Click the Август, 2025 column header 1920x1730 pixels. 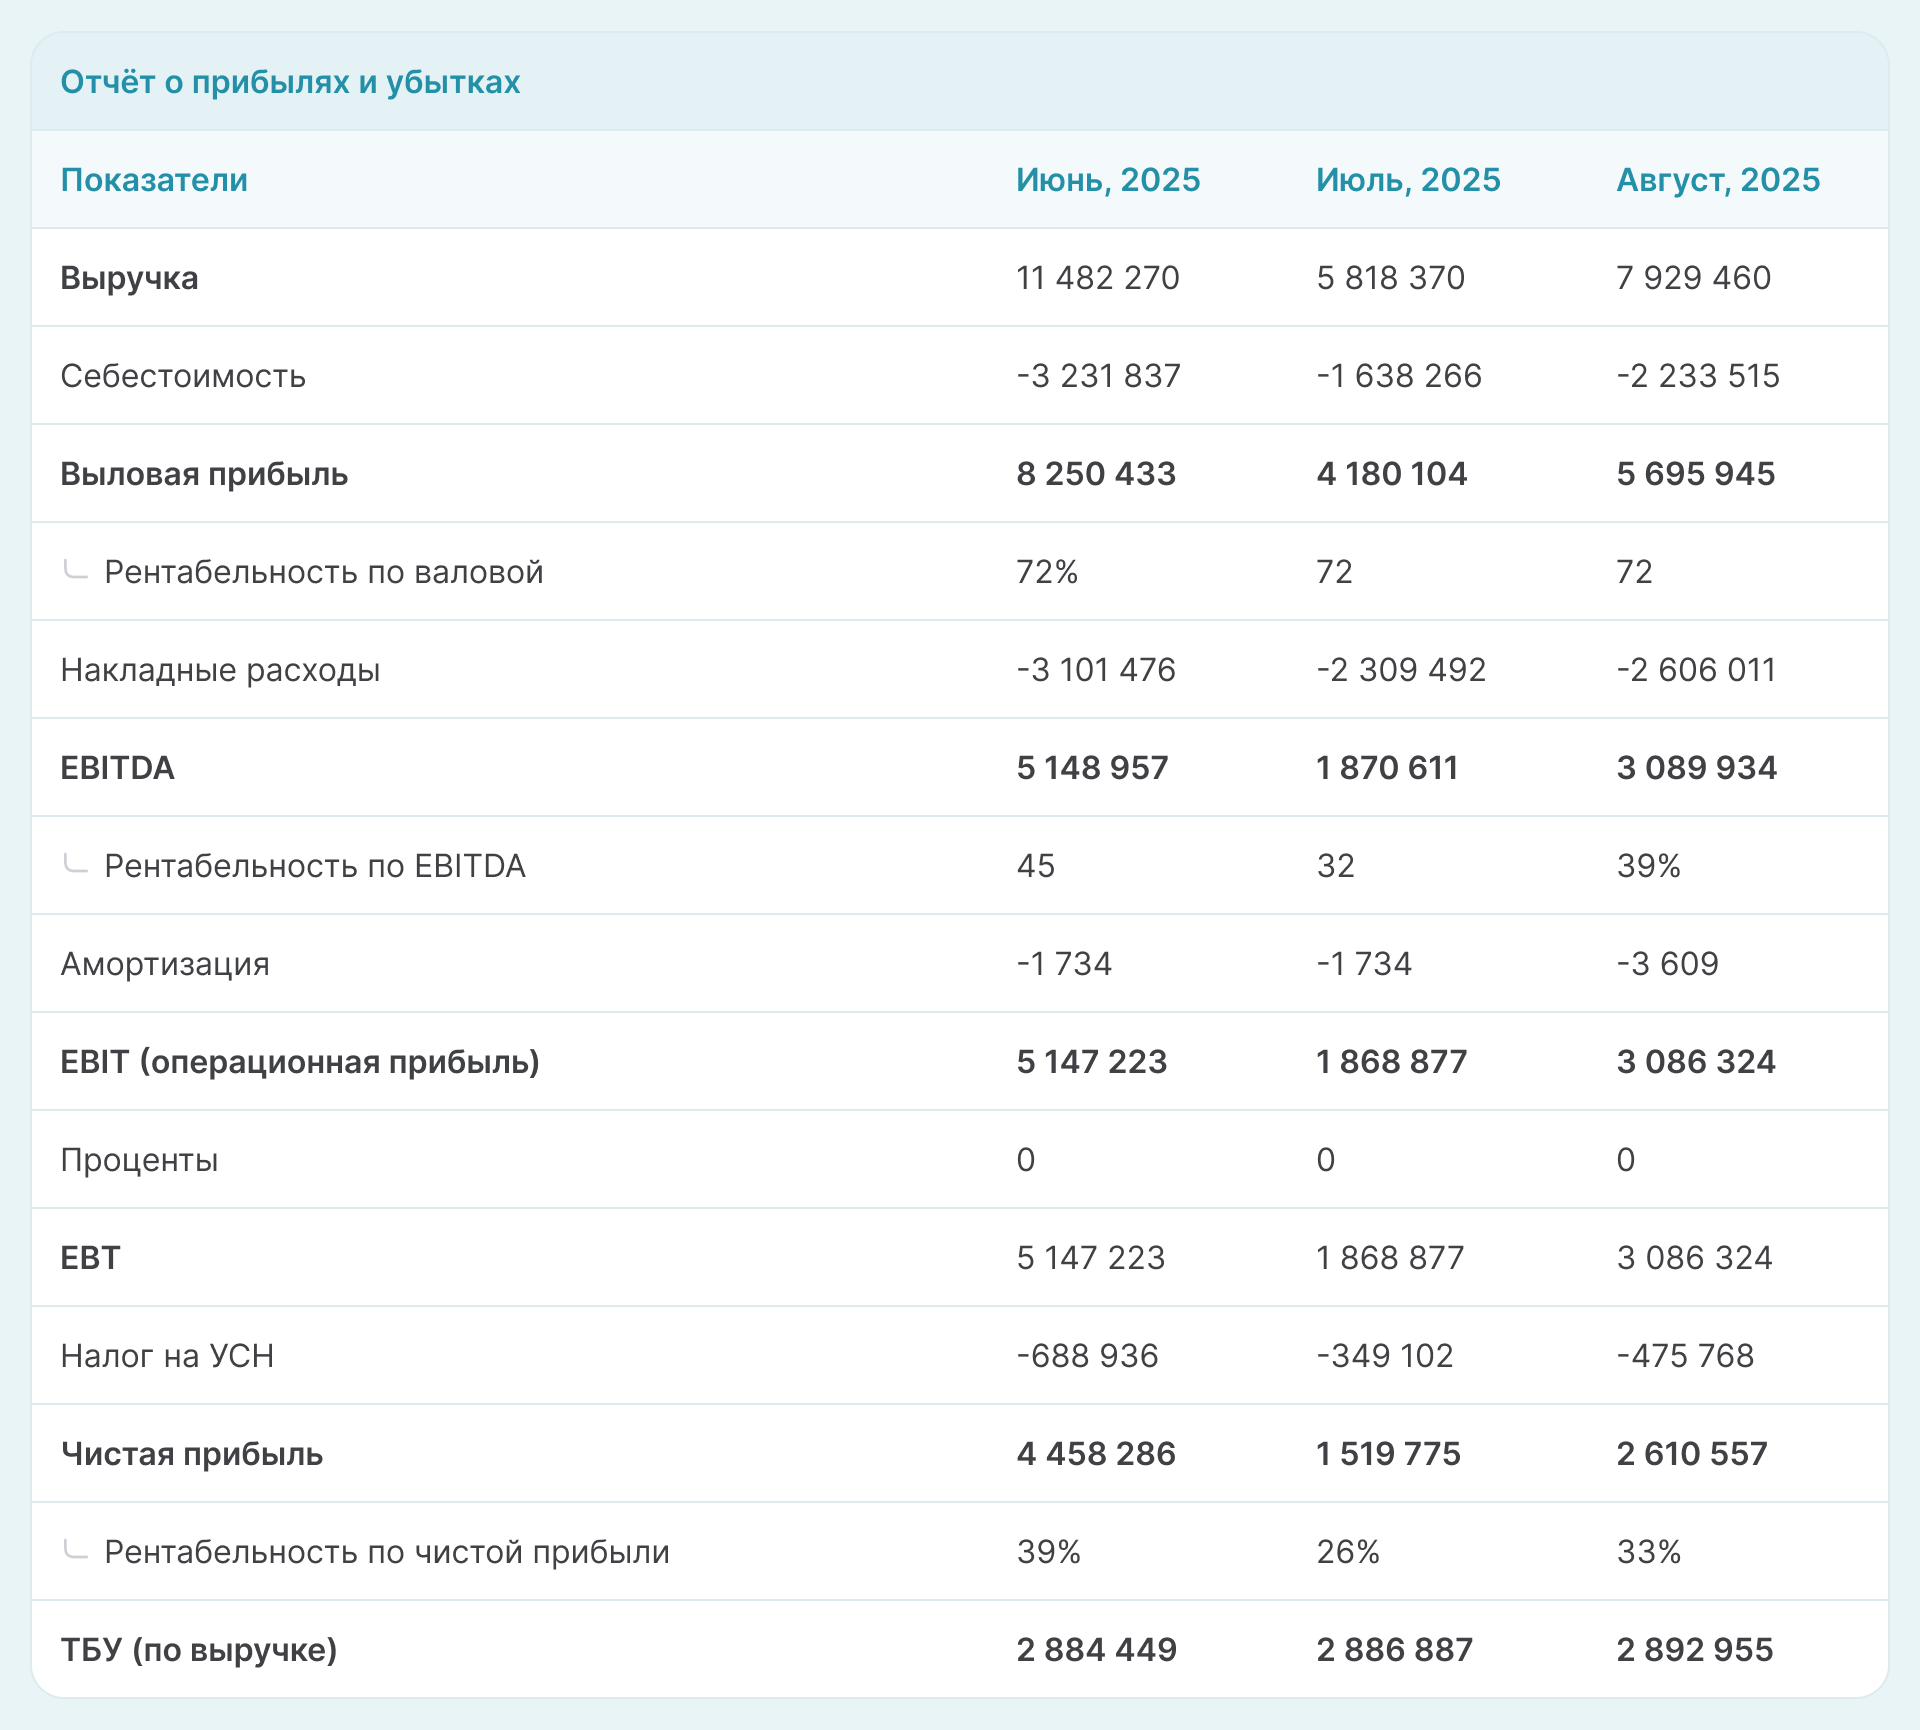1717,180
